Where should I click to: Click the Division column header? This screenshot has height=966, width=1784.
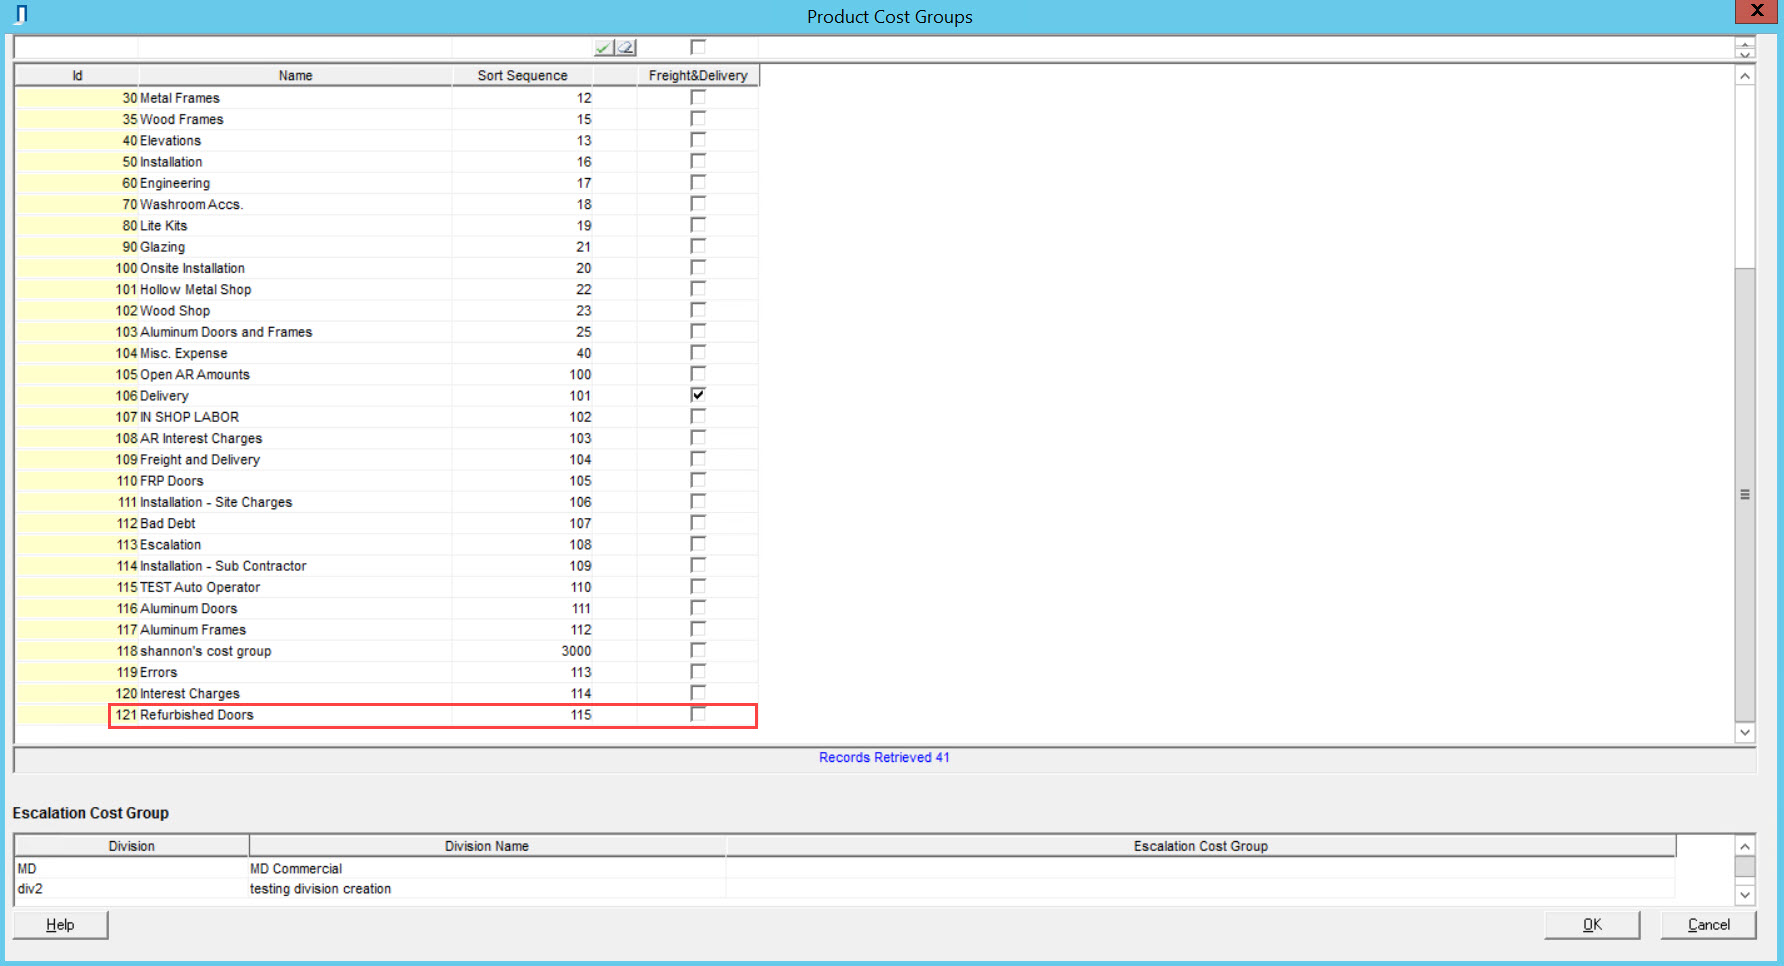click(131, 846)
